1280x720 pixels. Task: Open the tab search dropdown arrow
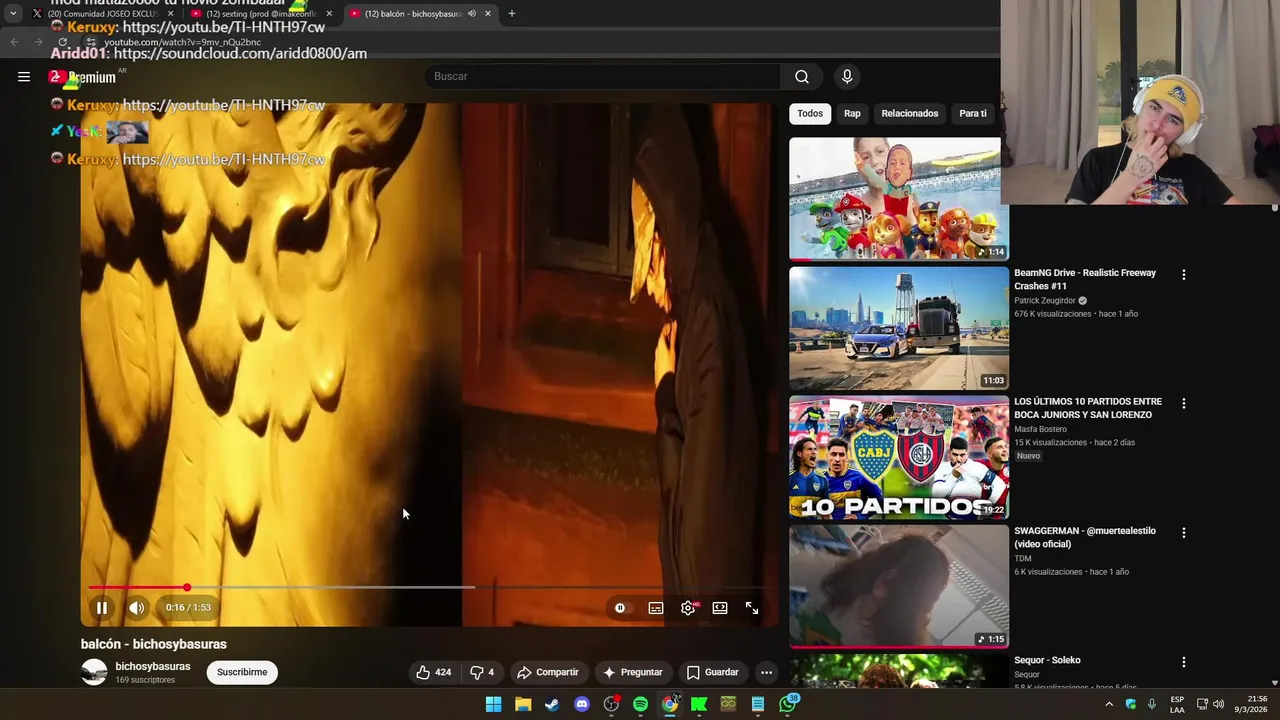12,14
